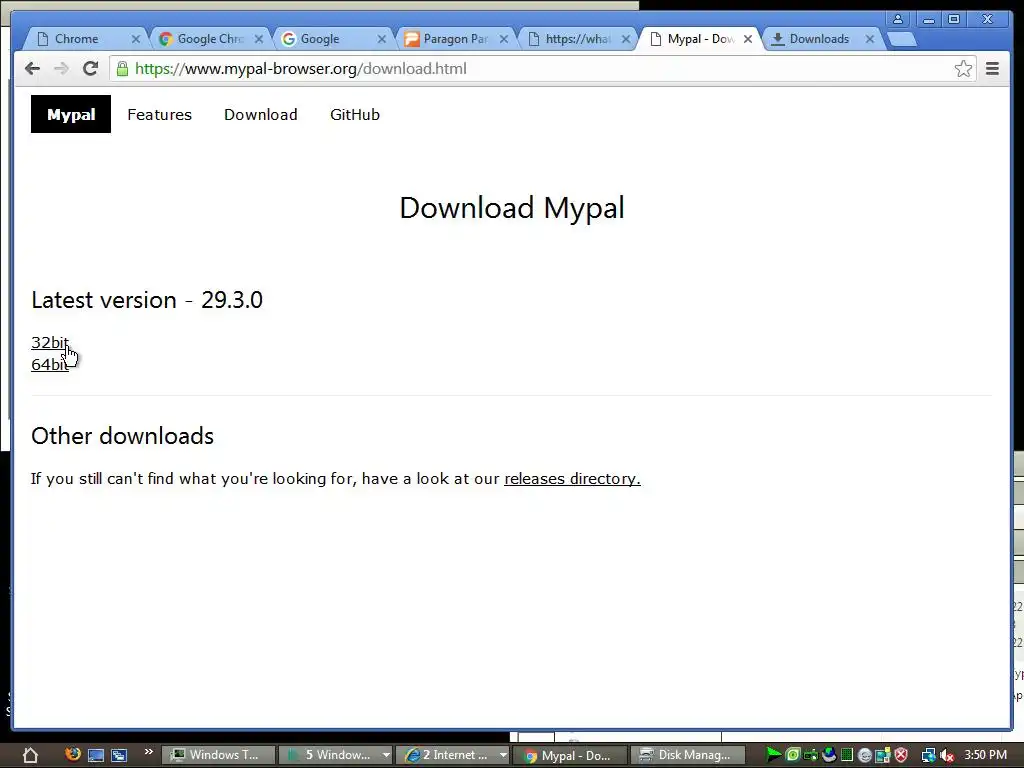Open the Download nav link
1024x768 pixels.
pyautogui.click(x=261, y=115)
